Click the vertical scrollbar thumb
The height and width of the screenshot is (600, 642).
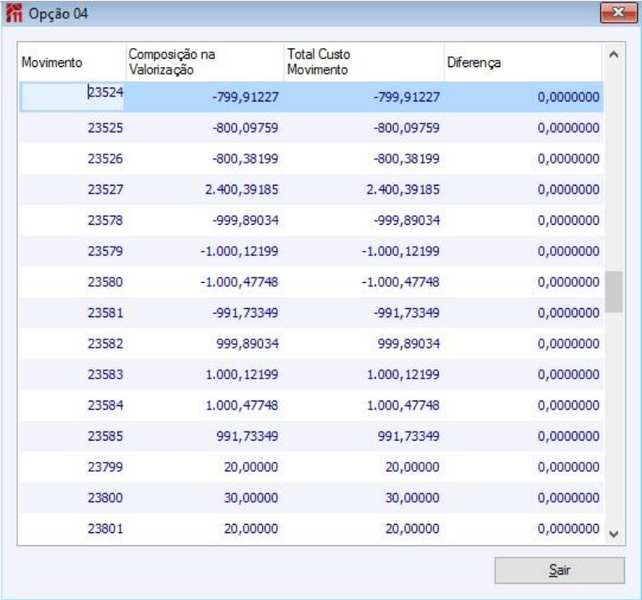(x=613, y=292)
